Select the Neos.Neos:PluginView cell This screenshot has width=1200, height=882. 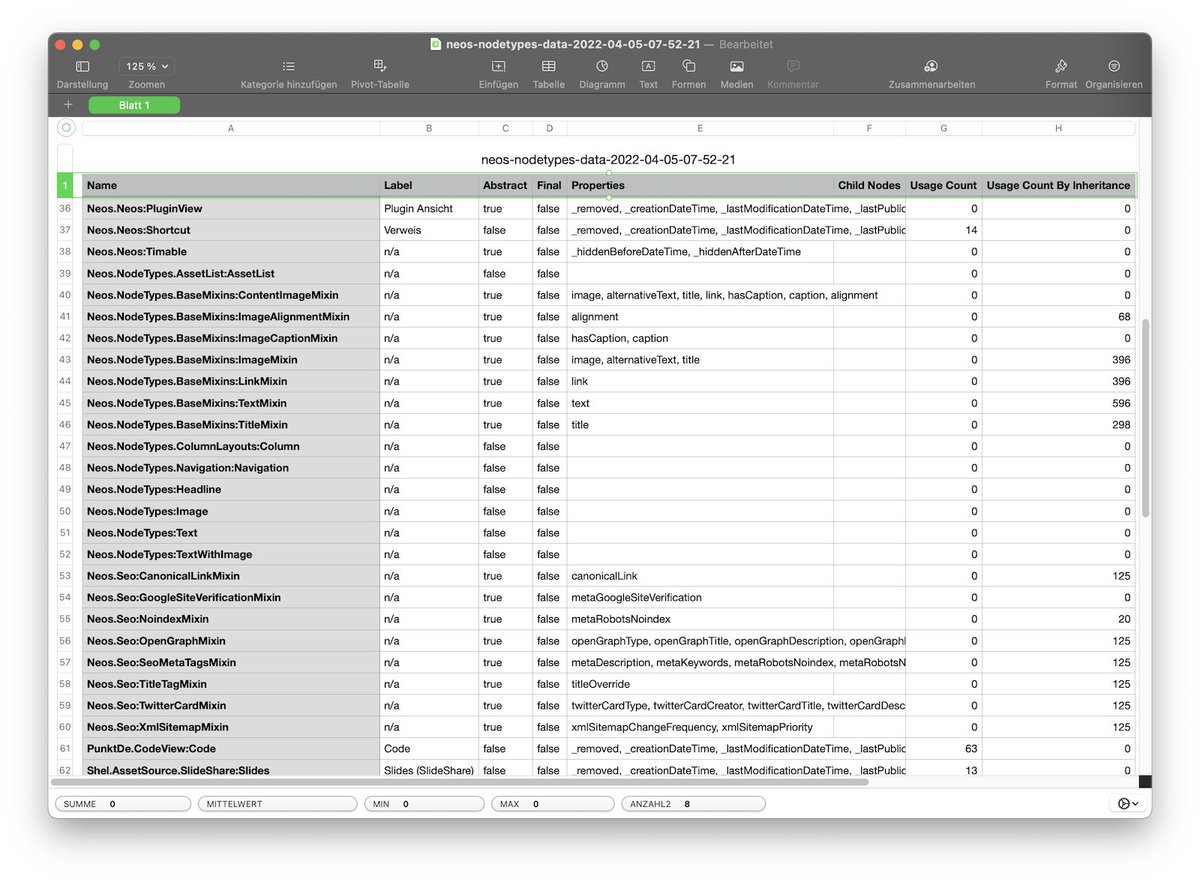(x=231, y=209)
